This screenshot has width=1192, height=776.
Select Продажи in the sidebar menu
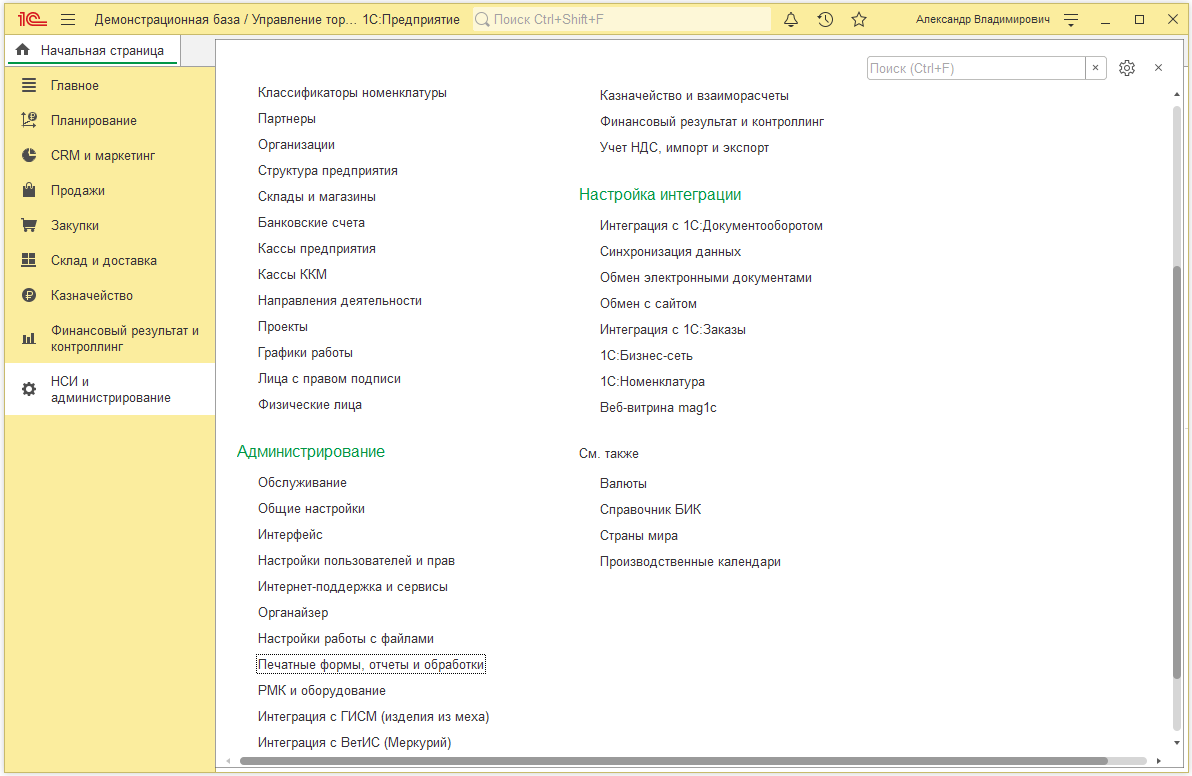pos(78,191)
